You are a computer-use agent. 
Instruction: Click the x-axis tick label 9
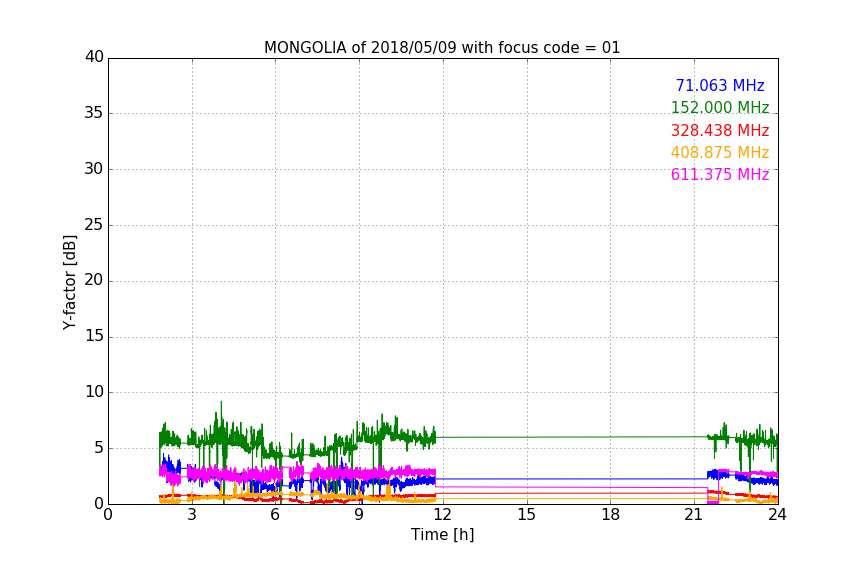(x=359, y=514)
